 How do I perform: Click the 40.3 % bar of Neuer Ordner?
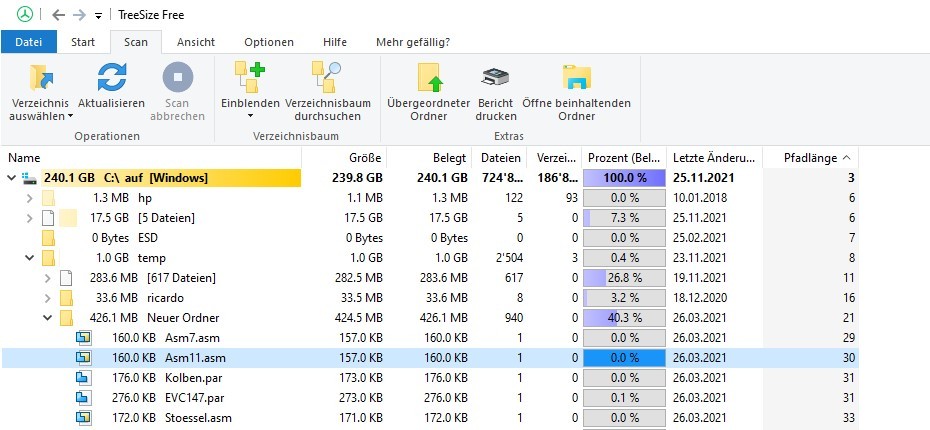tap(625, 318)
